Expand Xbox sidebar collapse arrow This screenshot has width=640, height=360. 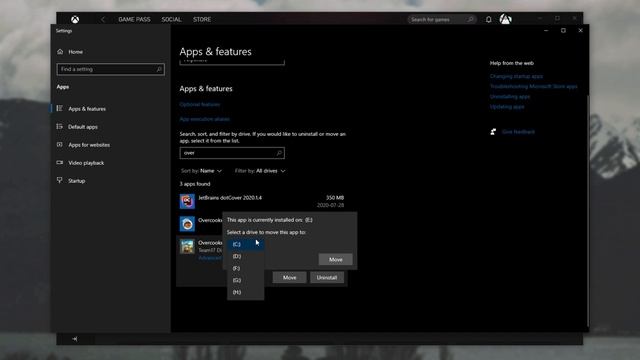(x=75, y=339)
